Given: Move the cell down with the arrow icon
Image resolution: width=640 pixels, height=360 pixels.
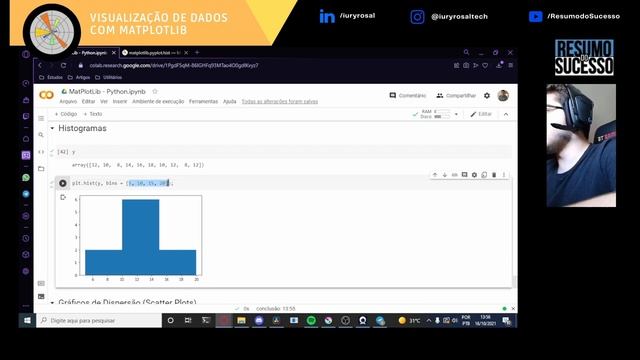Looking at the screenshot, I should [445, 175].
